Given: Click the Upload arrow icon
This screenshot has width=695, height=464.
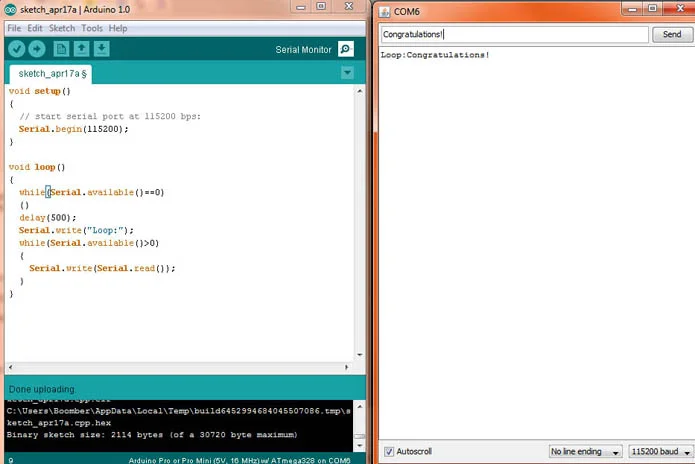Looking at the screenshot, I should coord(37,49).
